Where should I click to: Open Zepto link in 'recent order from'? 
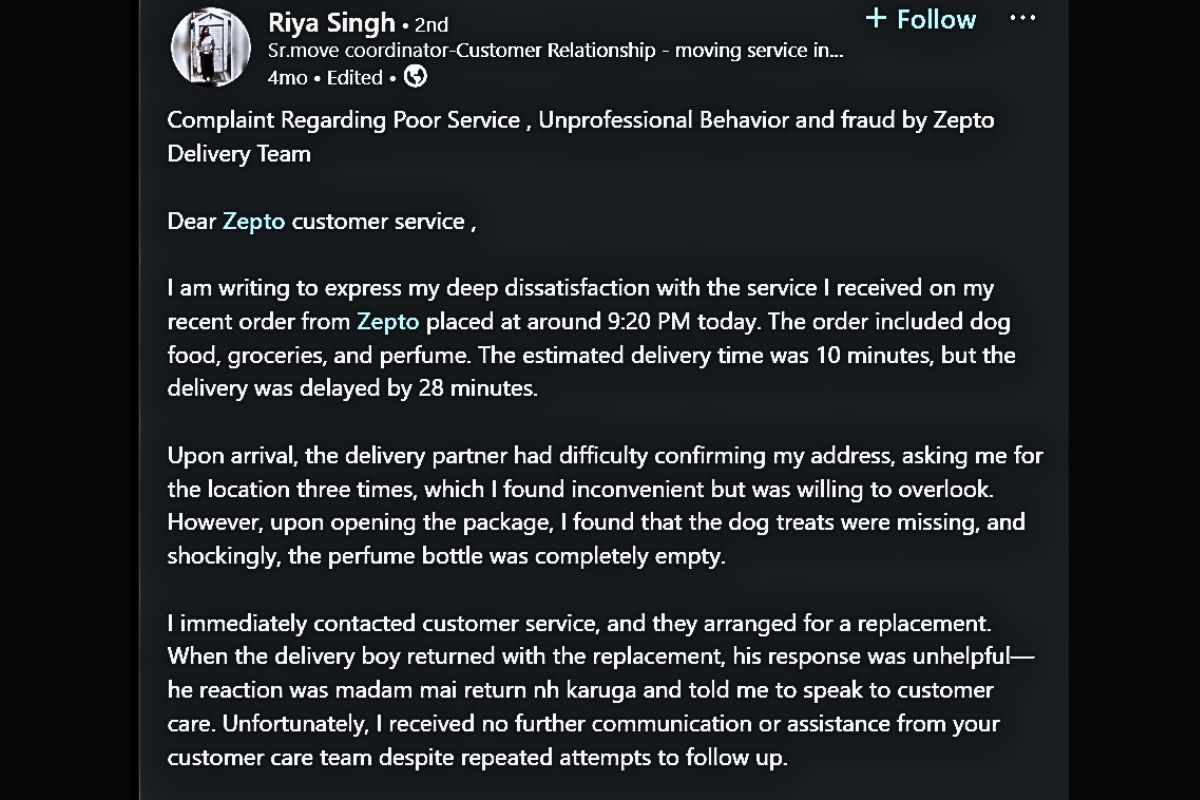coord(388,321)
